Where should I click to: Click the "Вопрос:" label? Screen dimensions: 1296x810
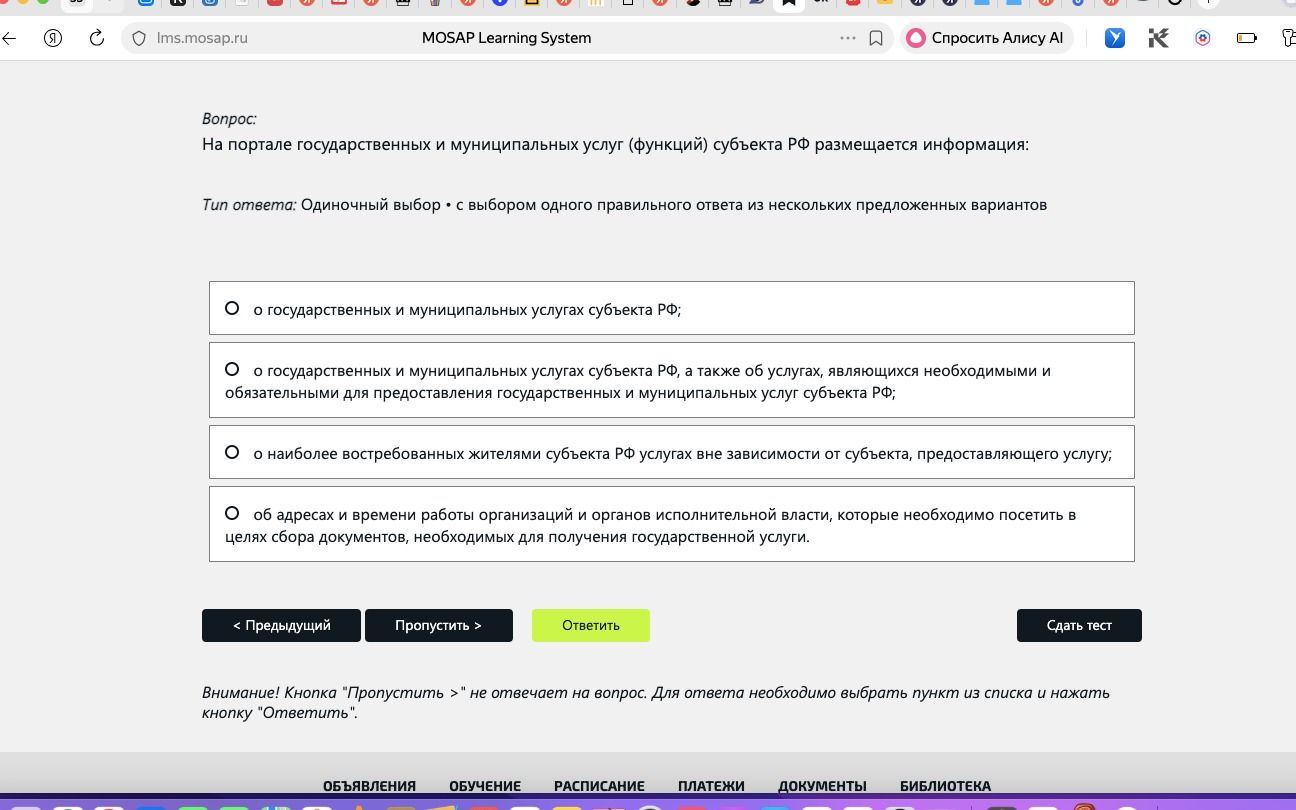tap(229, 118)
